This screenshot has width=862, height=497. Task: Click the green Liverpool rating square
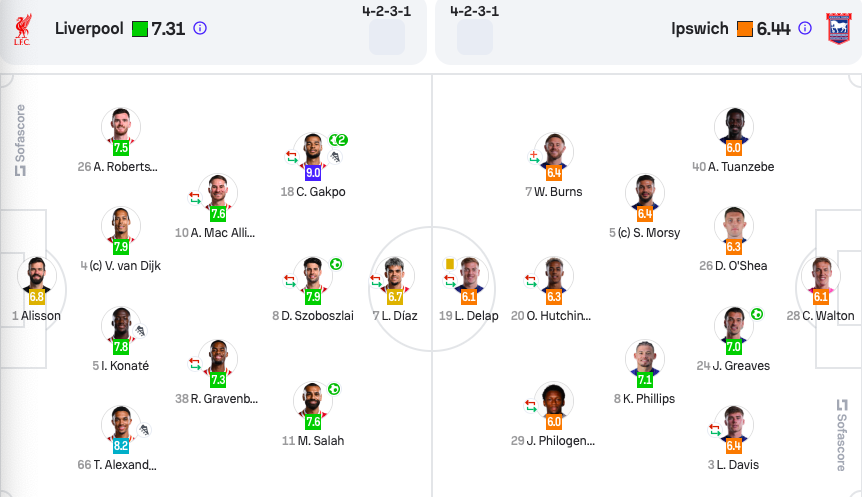[x=140, y=29]
